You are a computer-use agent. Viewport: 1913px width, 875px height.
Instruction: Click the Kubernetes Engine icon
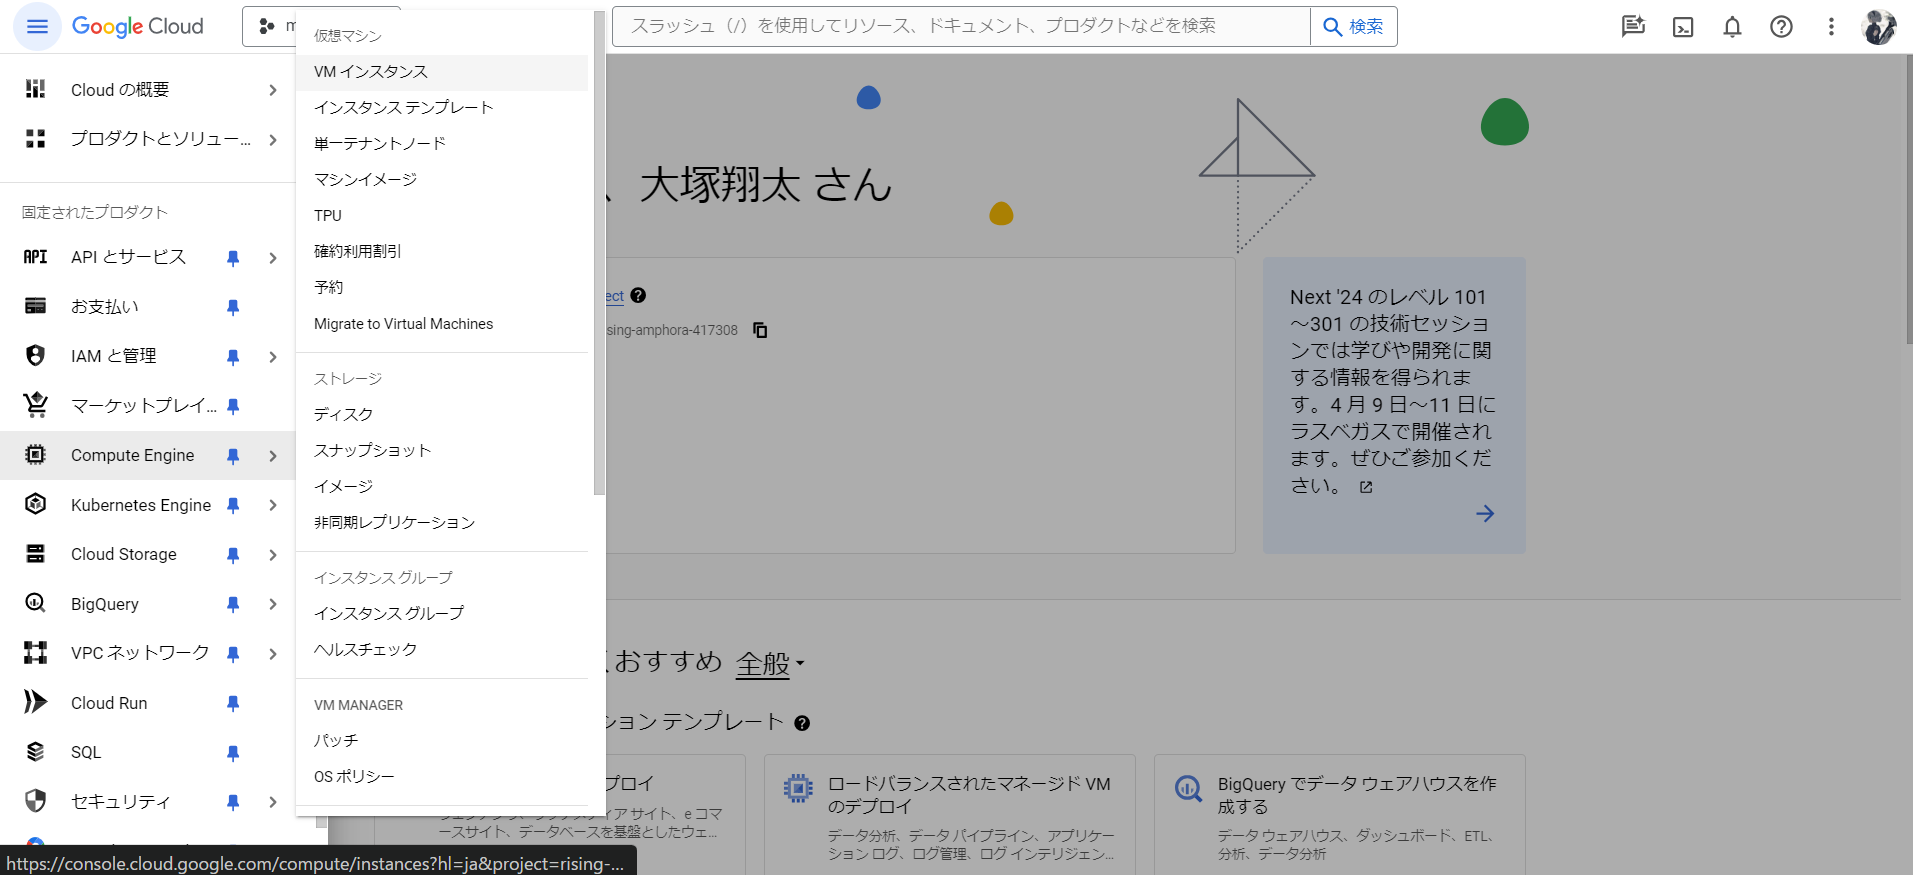coord(35,504)
